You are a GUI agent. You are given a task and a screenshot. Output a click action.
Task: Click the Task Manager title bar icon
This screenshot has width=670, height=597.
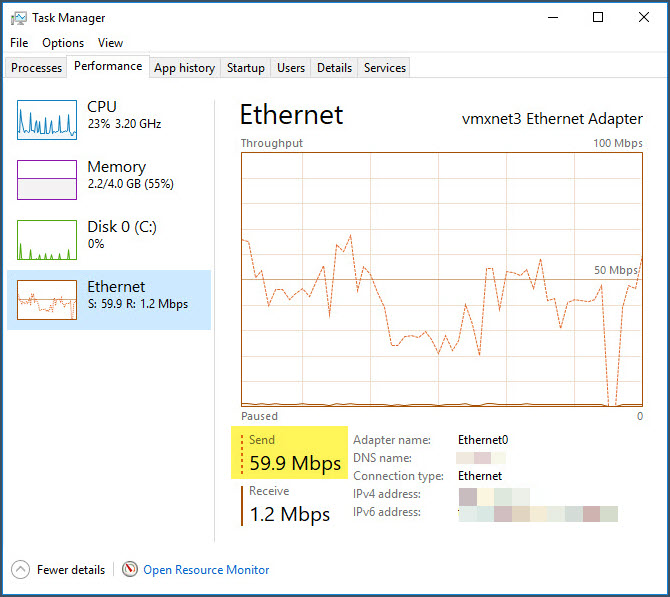(x=18, y=18)
